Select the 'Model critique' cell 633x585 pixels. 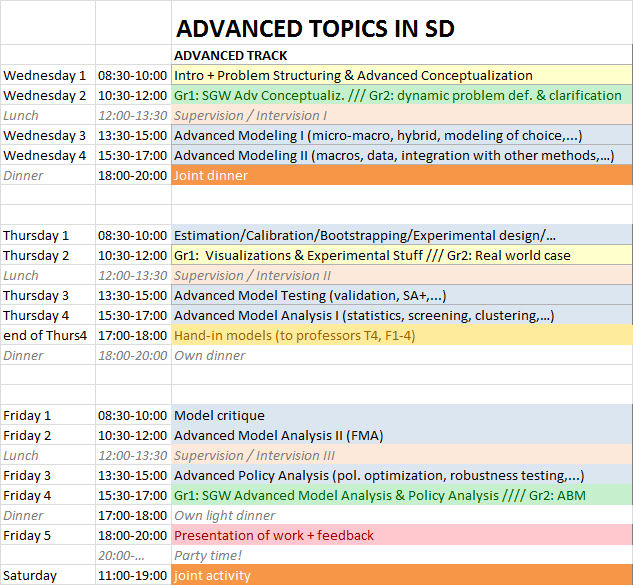pos(402,415)
